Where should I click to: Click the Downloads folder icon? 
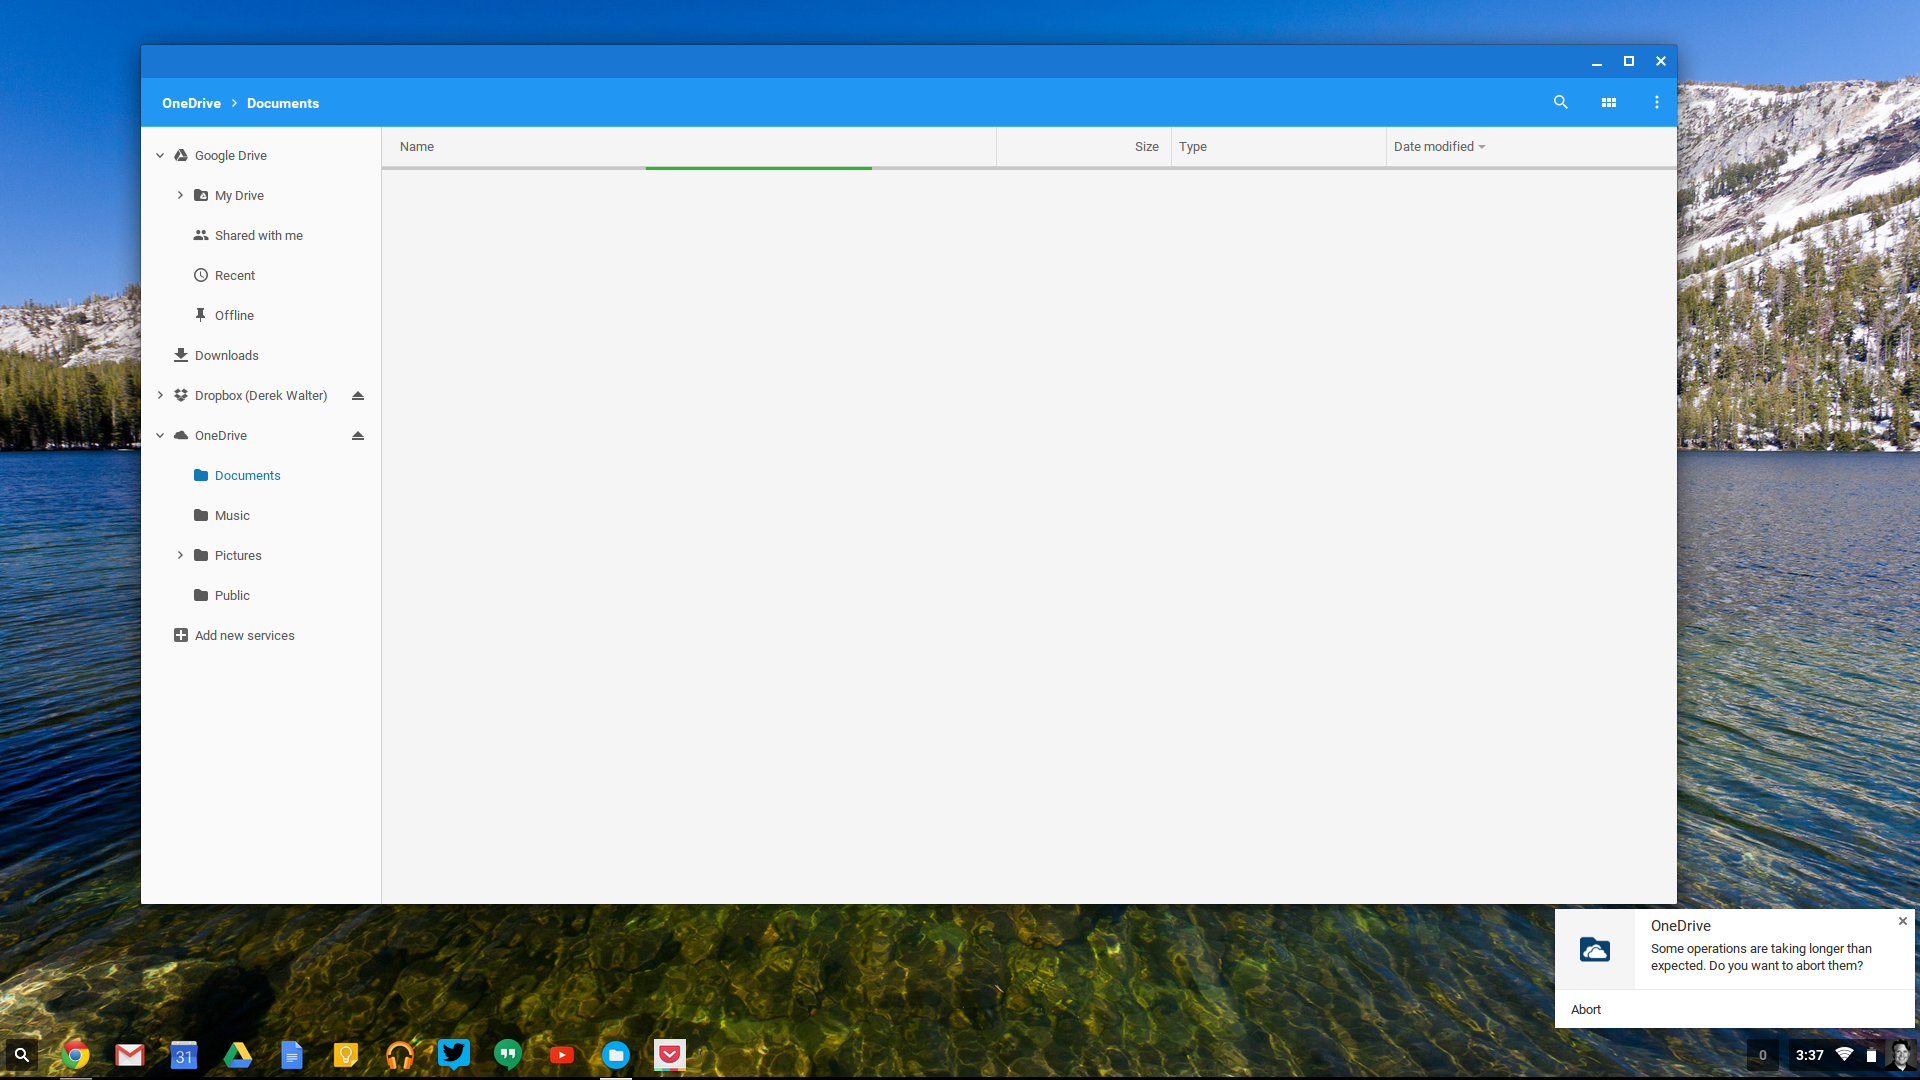pos(181,355)
